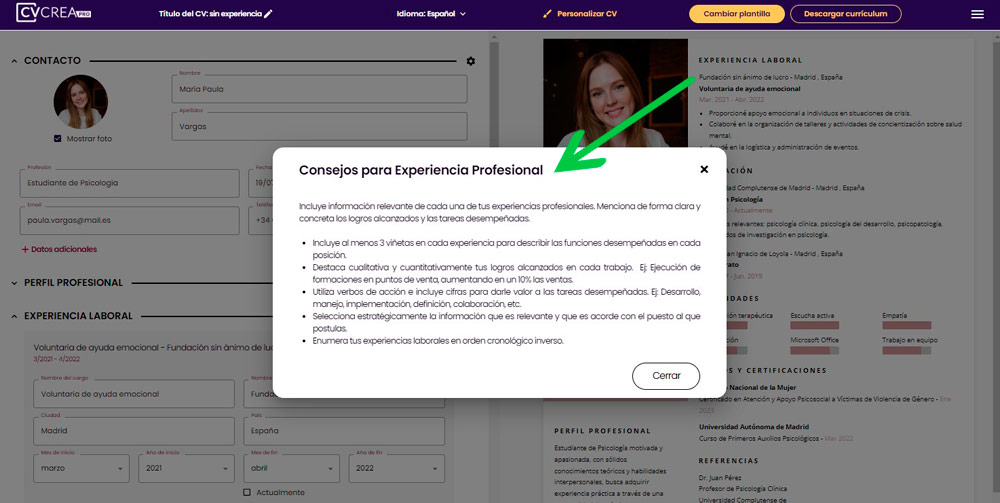Expand the Perfil Profesional section
Screen dimensions: 1000x503
point(14,283)
